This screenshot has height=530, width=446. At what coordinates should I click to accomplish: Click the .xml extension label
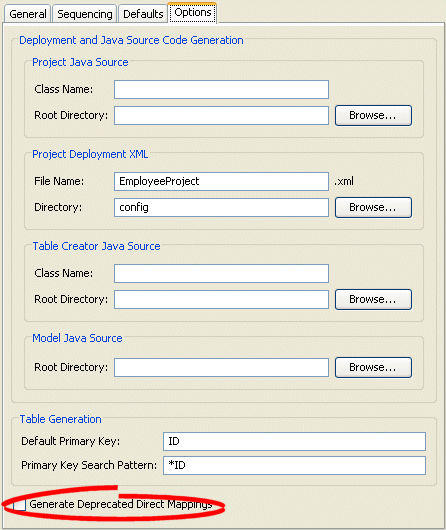click(344, 181)
